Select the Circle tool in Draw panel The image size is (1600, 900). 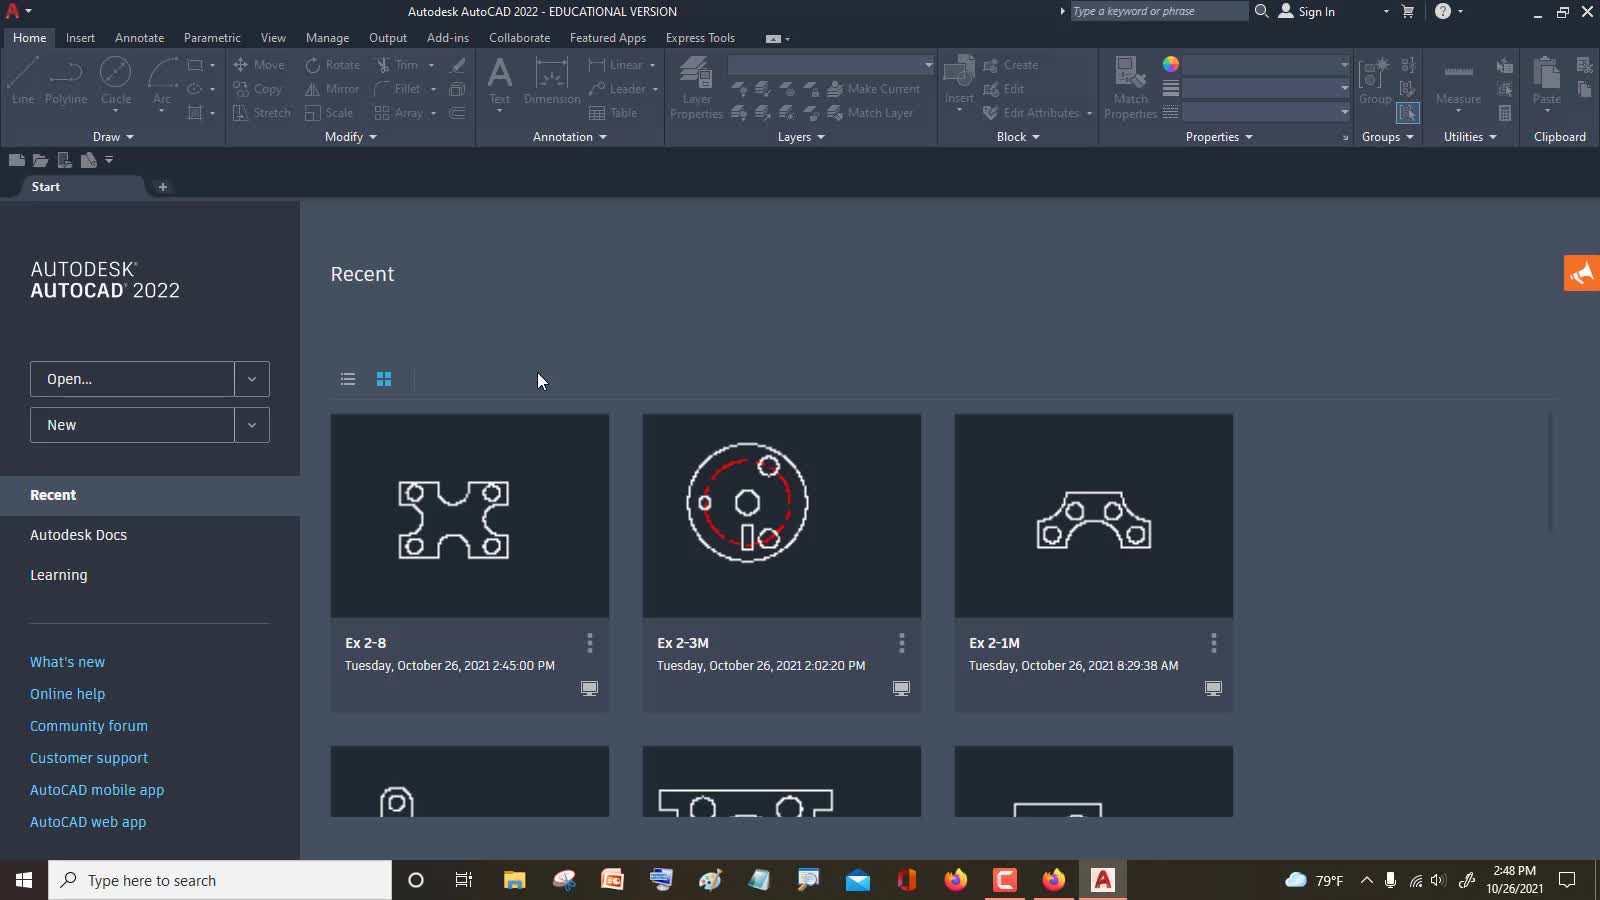116,81
